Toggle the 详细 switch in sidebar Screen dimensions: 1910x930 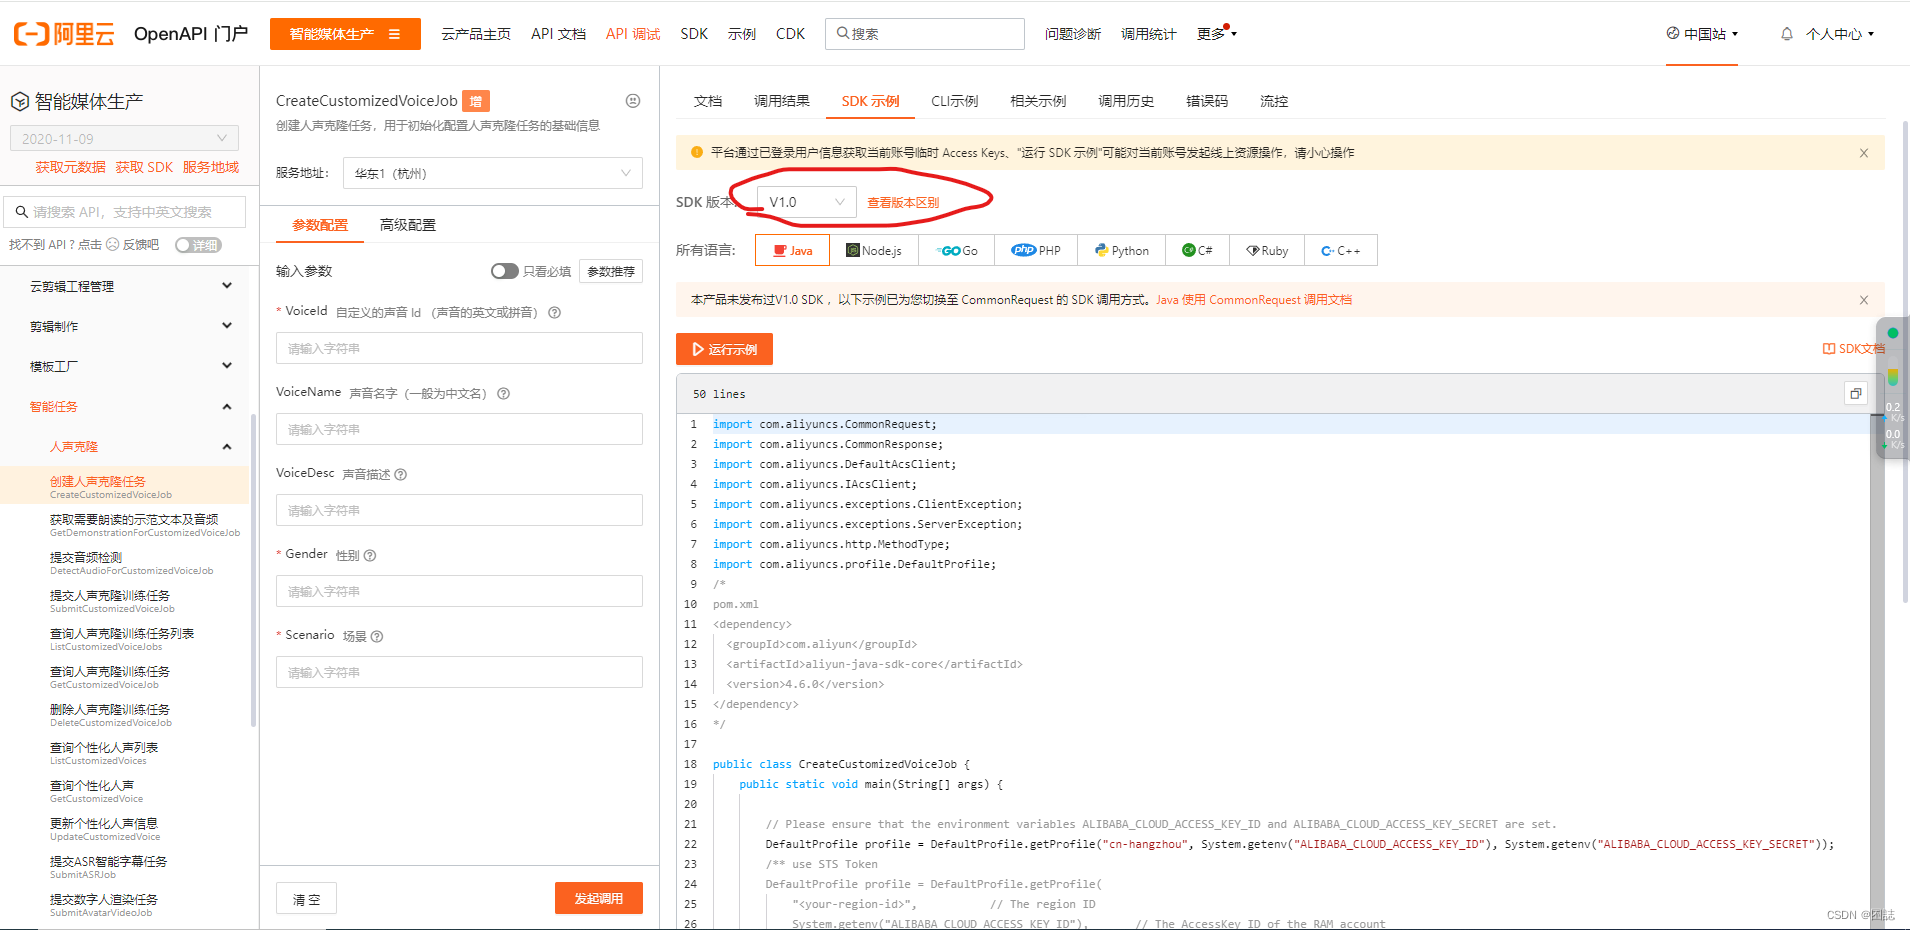[198, 245]
